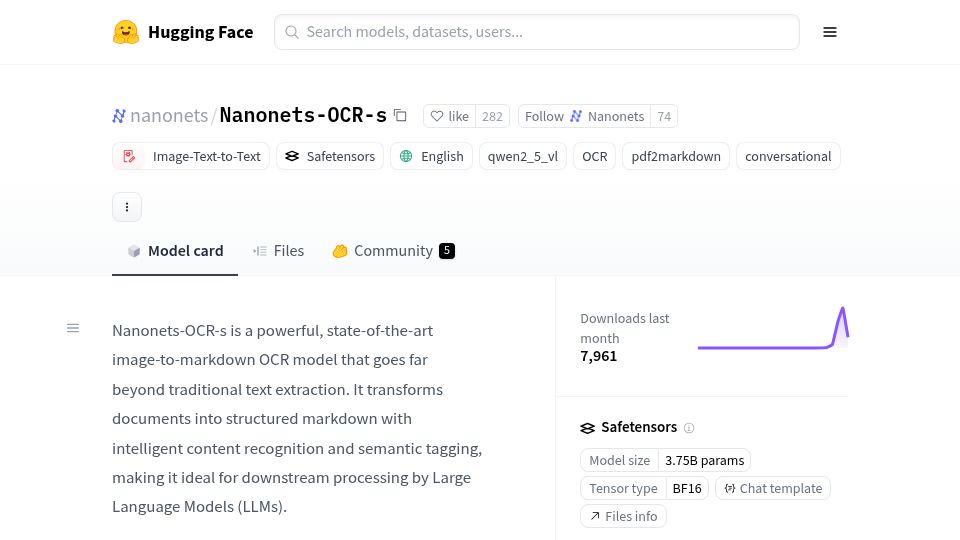This screenshot has width=960, height=540.
Task: Open the hamburger navigation menu
Action: click(830, 32)
